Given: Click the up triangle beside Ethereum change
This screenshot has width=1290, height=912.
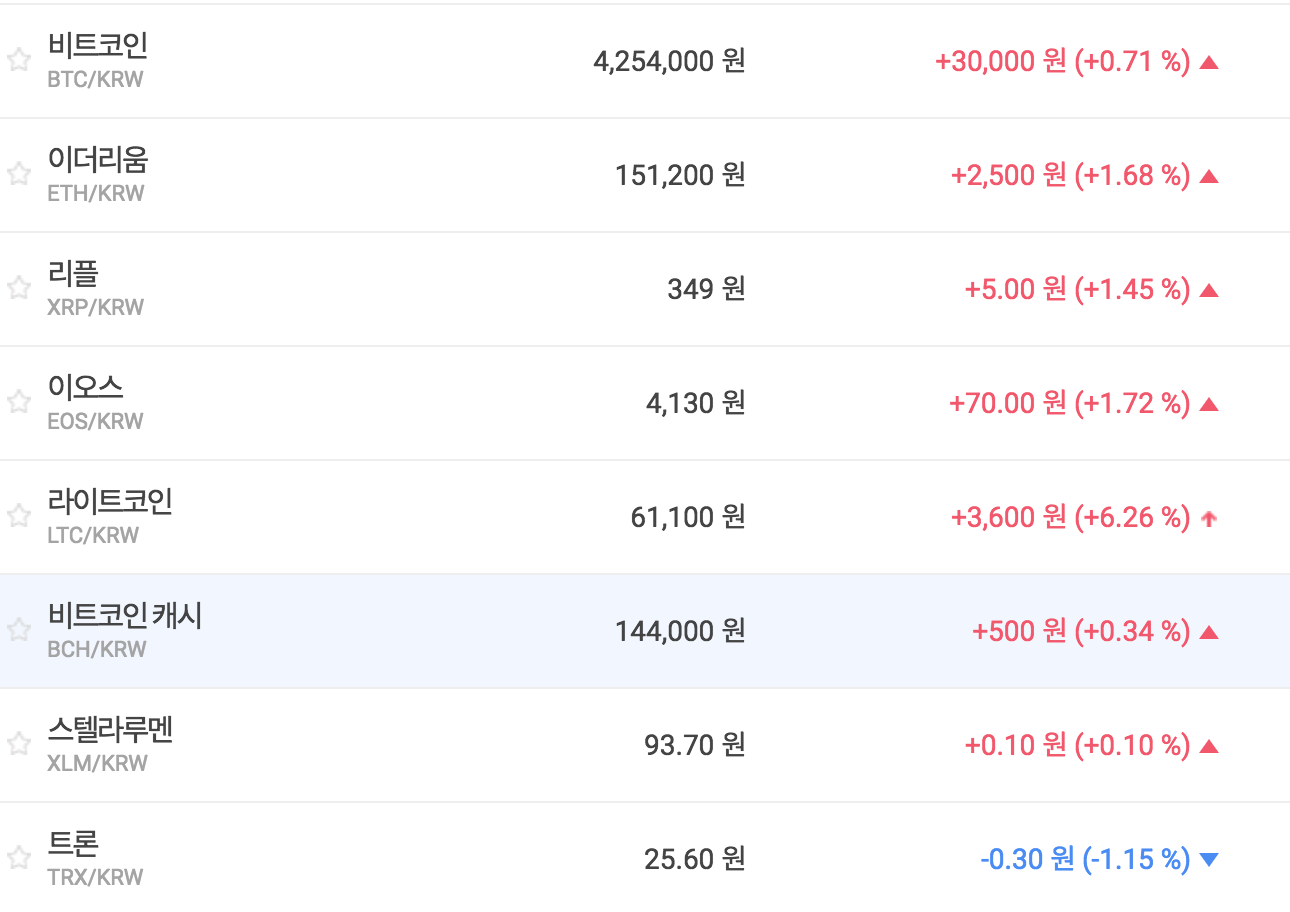Looking at the screenshot, I should (1208, 176).
